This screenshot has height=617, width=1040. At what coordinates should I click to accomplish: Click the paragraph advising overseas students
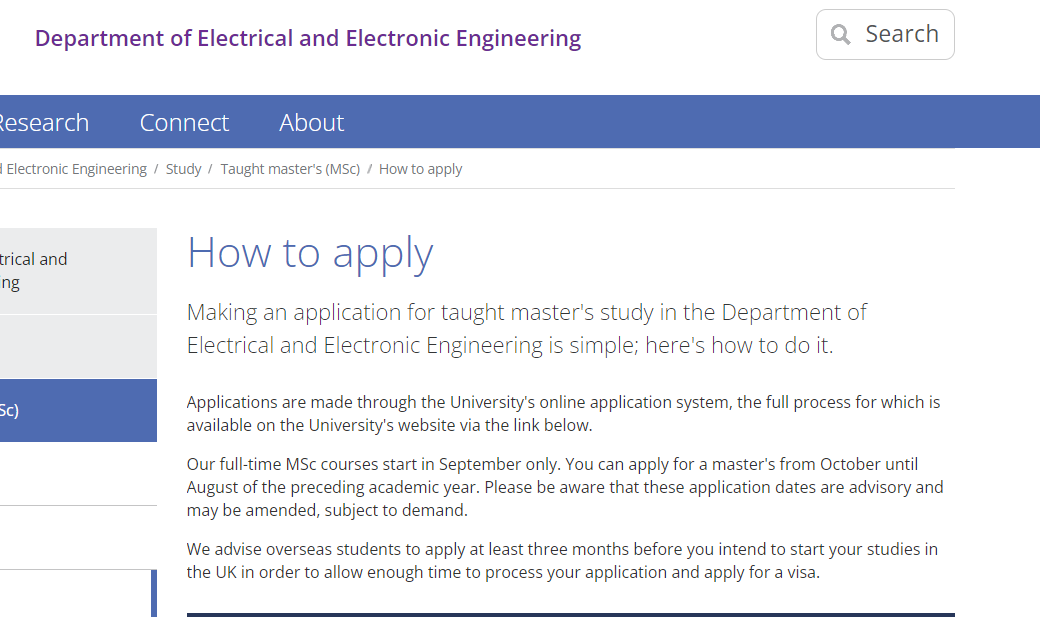(562, 561)
